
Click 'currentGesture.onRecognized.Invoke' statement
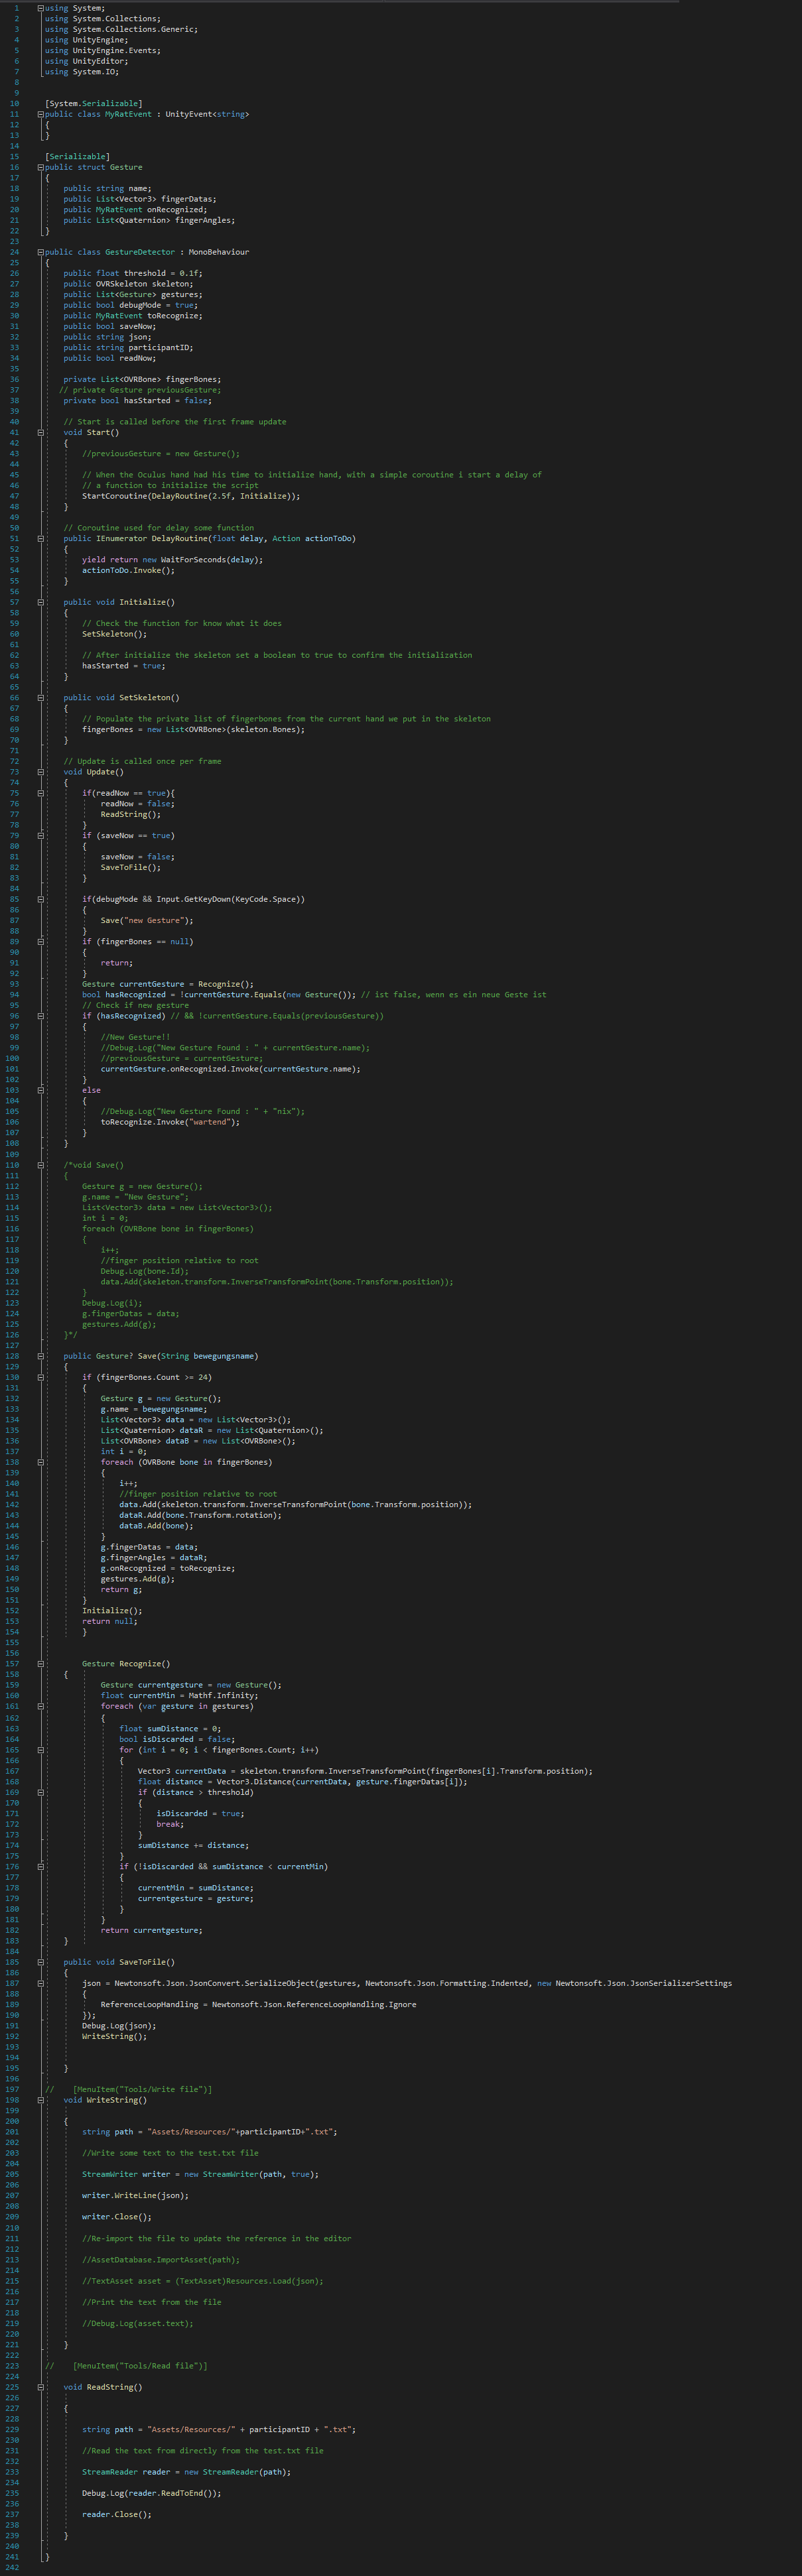coord(231,1069)
